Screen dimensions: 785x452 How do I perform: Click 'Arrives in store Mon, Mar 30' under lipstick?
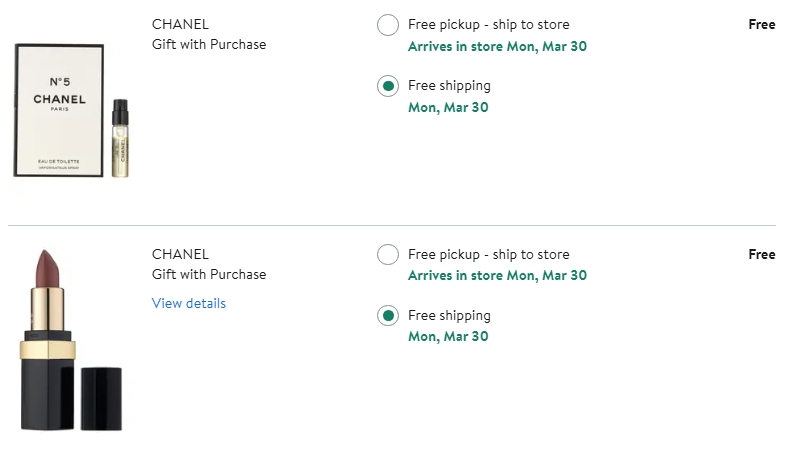click(497, 275)
